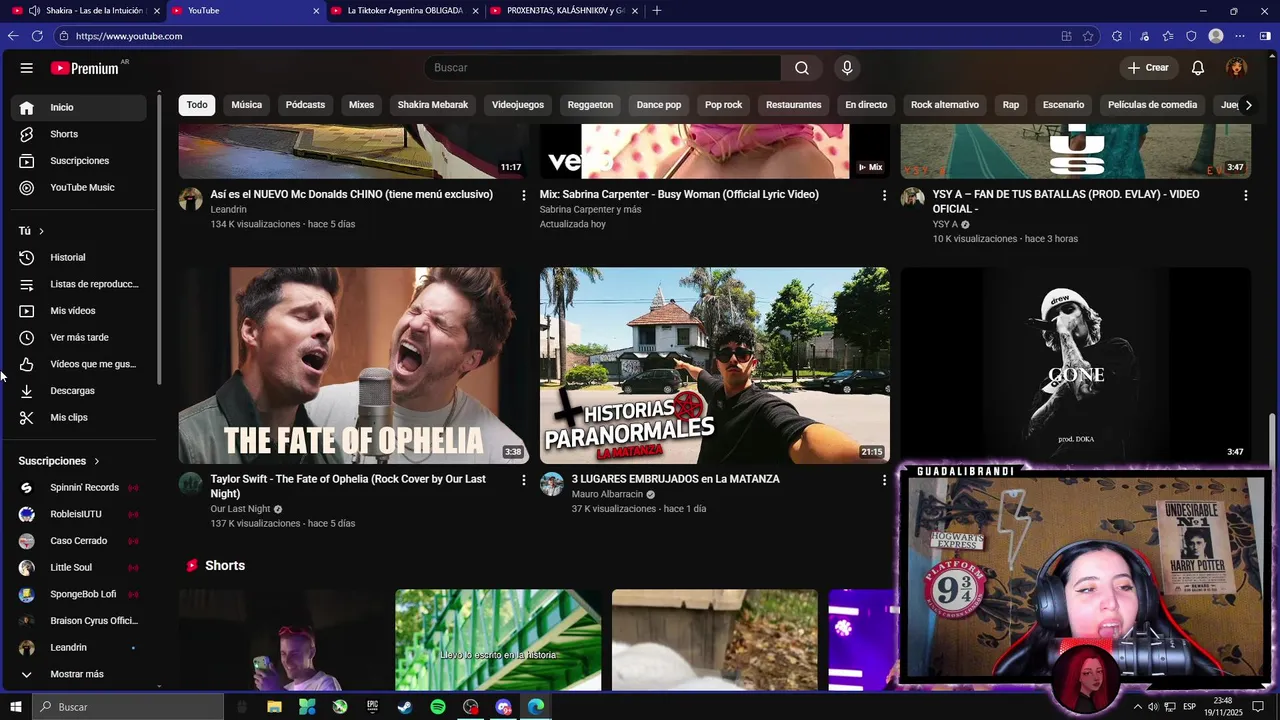Open options for 3 LUGARES EMBRUJADOS video
The height and width of the screenshot is (720, 1280).
[884, 481]
